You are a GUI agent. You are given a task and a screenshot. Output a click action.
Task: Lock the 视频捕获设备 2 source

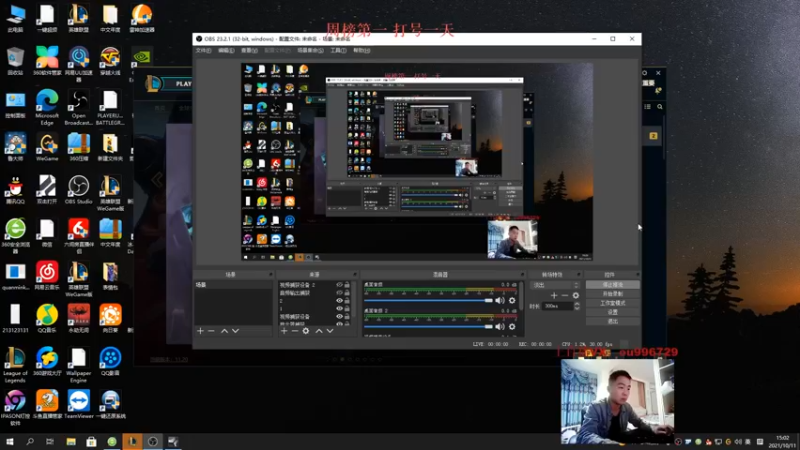tap(347, 285)
